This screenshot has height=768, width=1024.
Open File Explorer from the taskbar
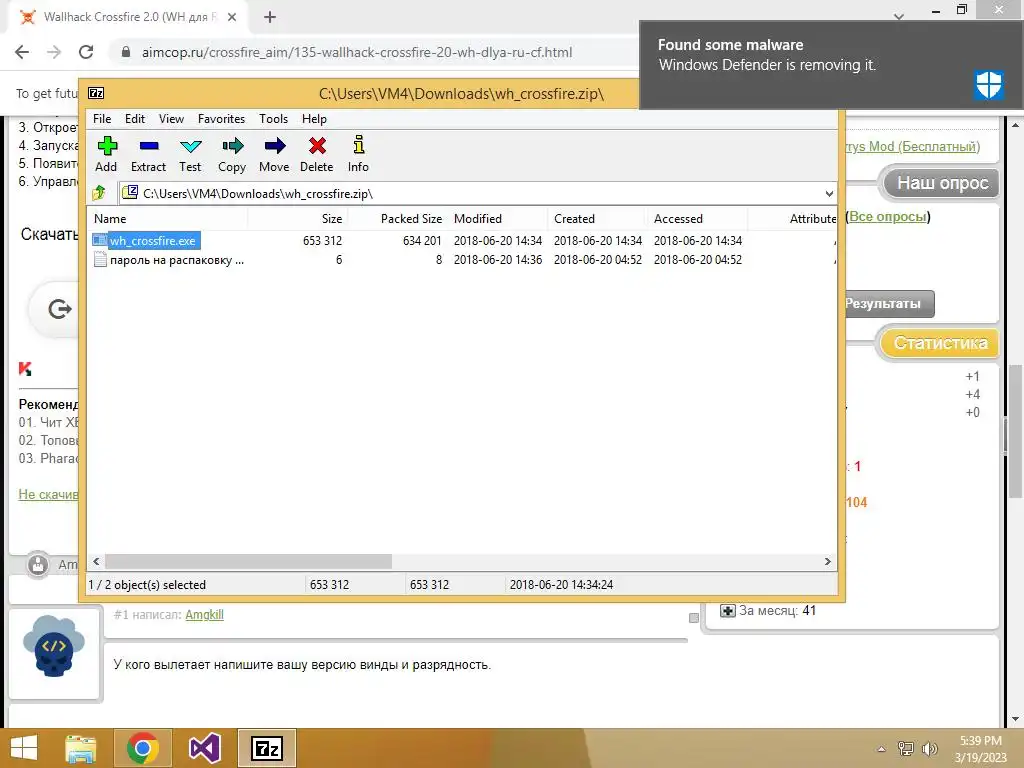(80, 748)
